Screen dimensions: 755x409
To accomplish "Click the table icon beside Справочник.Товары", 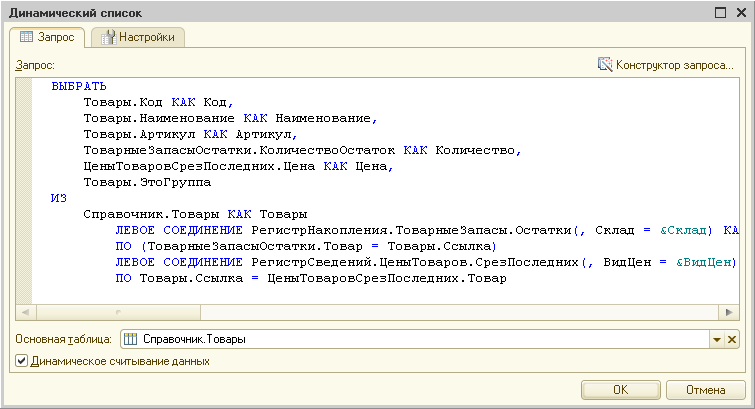I will 130,340.
